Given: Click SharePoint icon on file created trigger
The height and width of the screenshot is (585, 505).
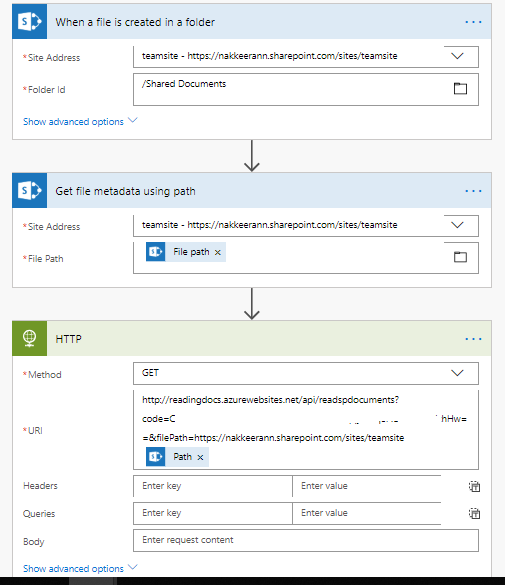Looking at the screenshot, I should 29,22.
